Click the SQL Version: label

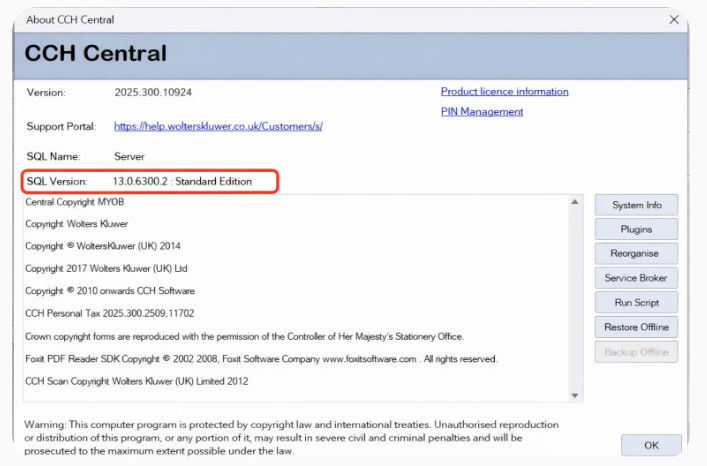[x=57, y=182]
